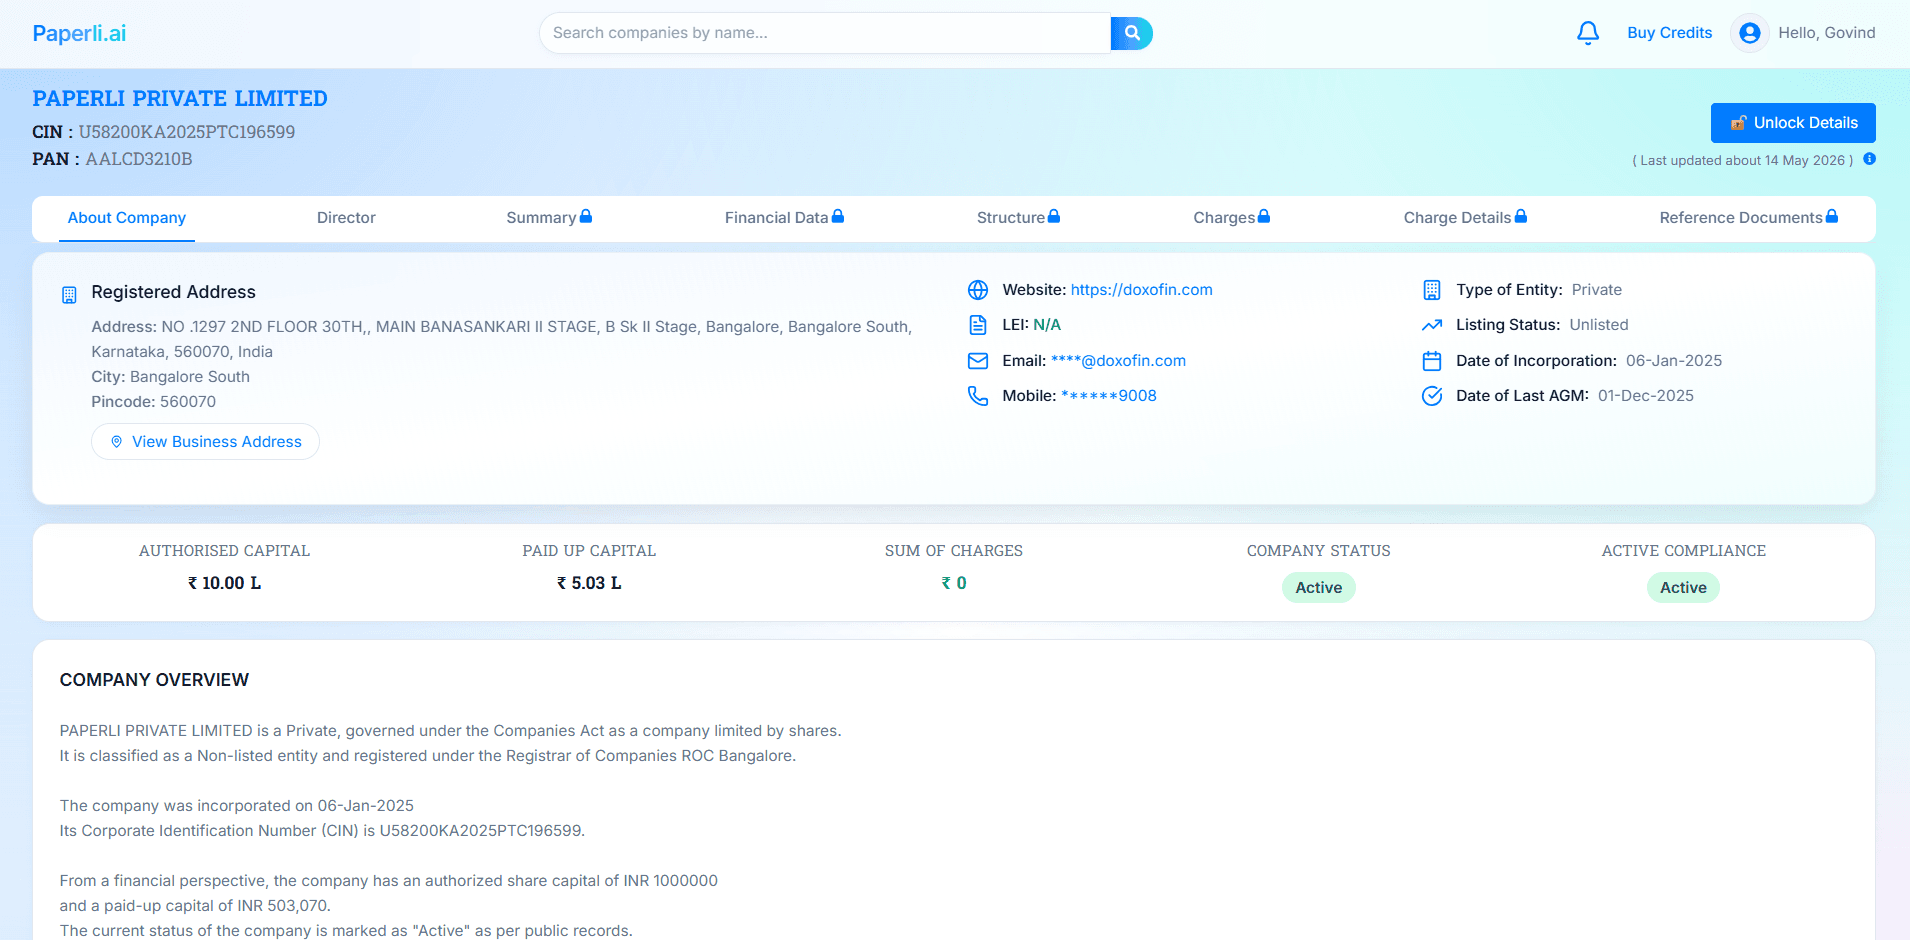Click the PAN value AALCD3210B
1910x940 pixels.
coord(139,159)
